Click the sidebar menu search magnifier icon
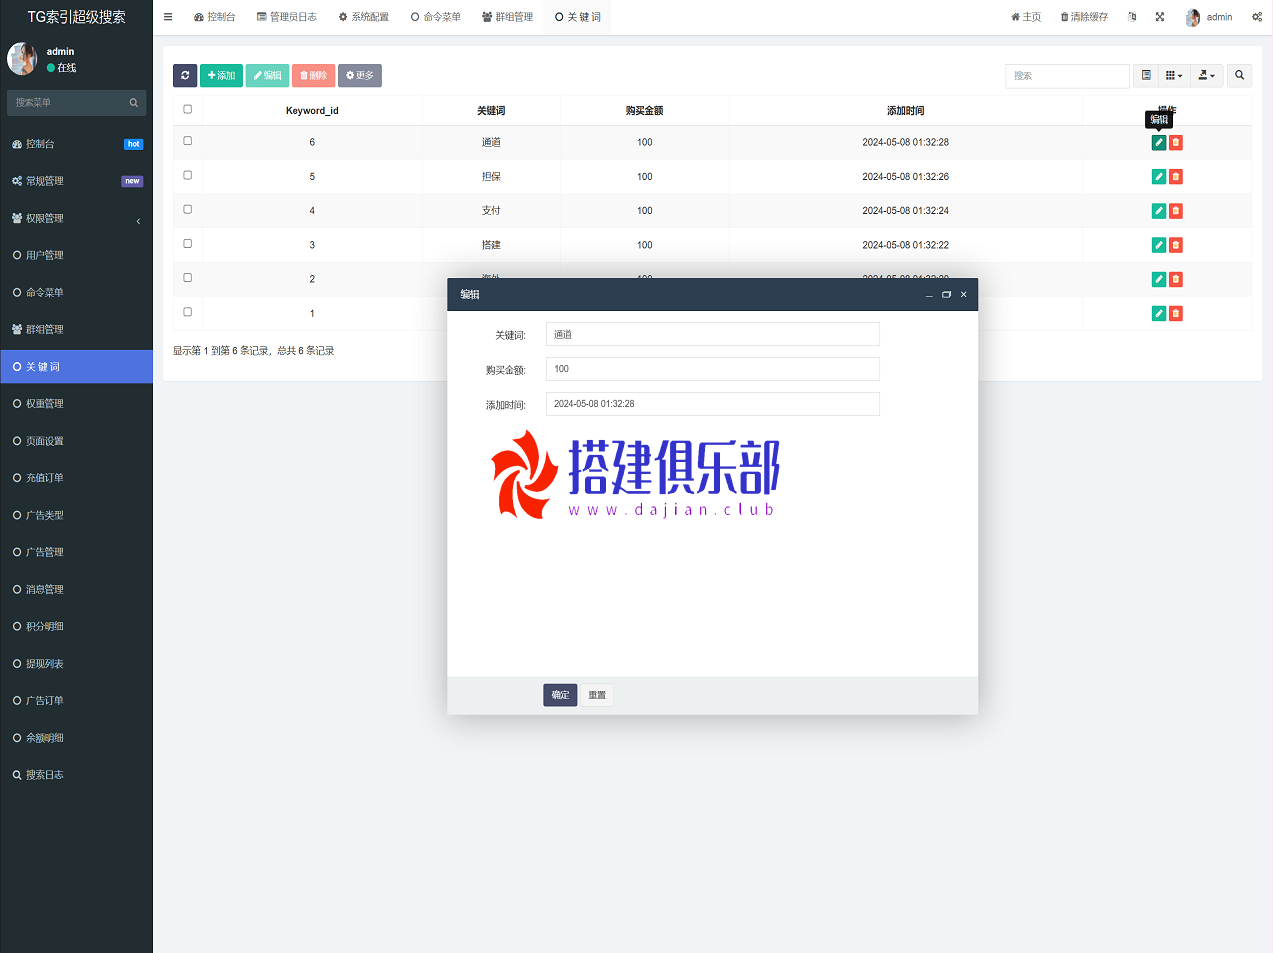This screenshot has width=1273, height=953. 134,102
